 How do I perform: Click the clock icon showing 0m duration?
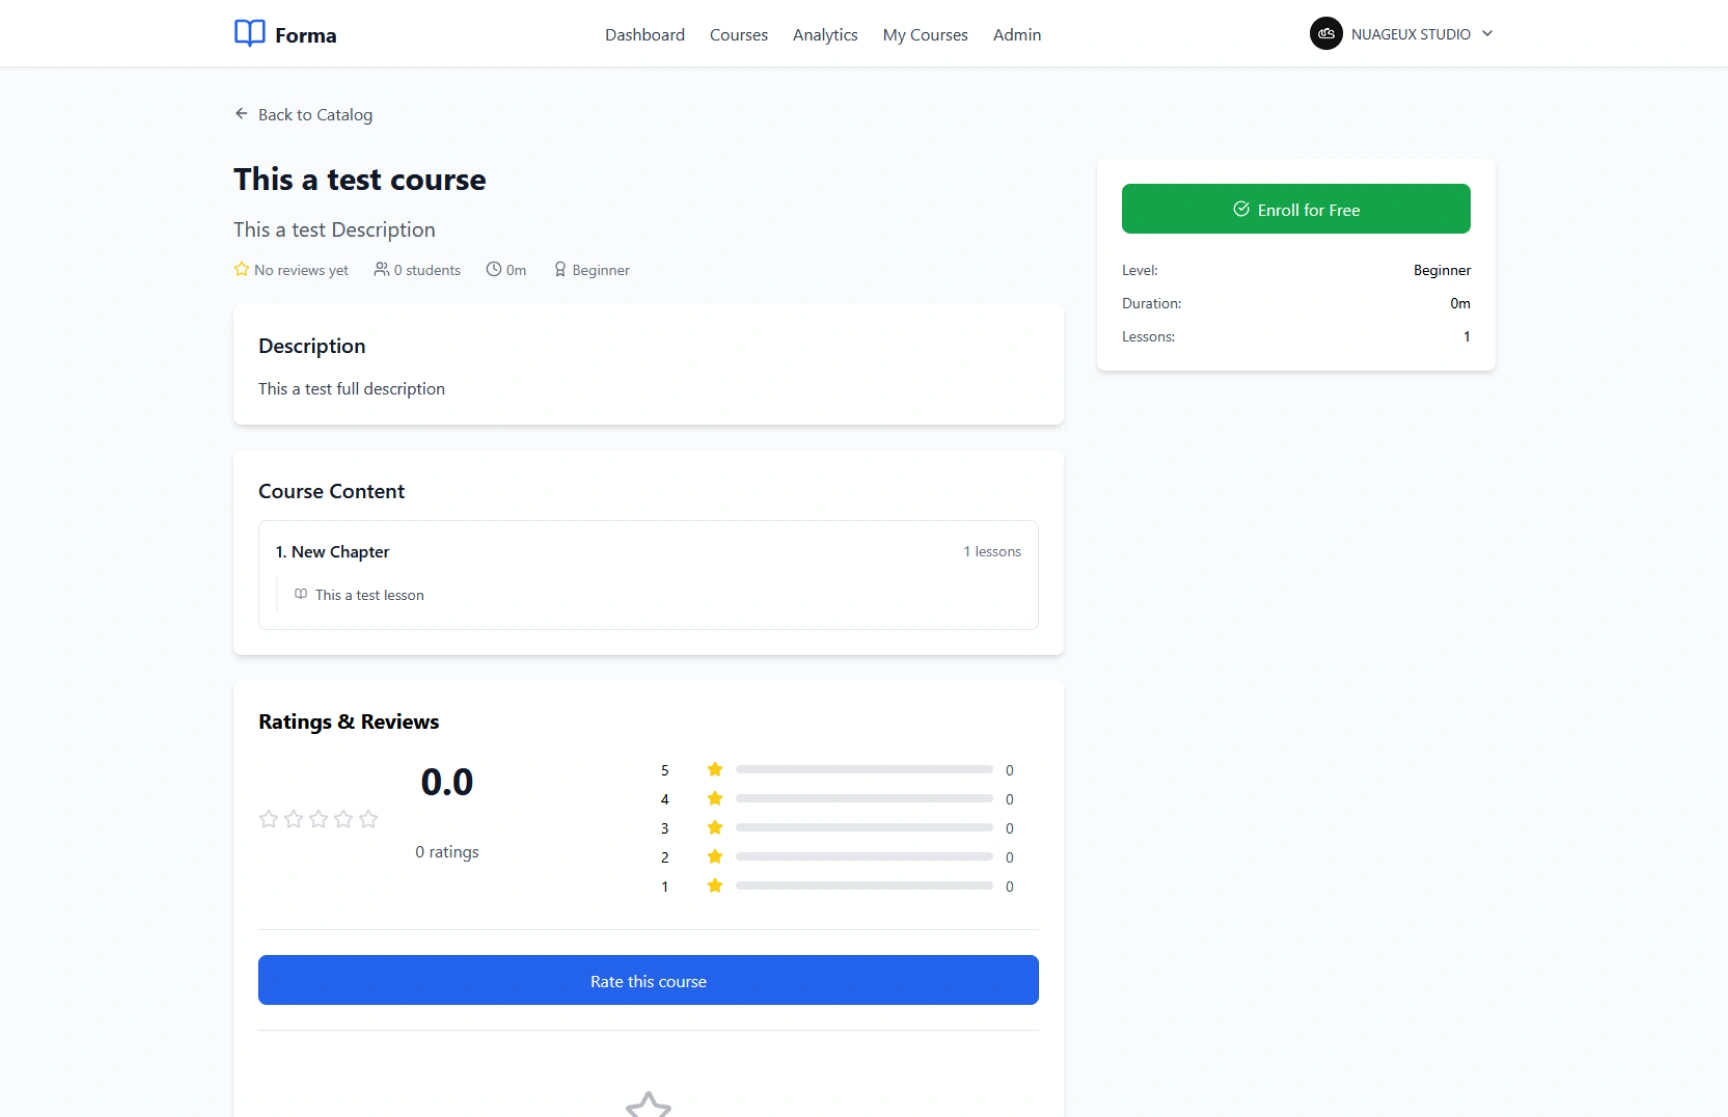(493, 269)
